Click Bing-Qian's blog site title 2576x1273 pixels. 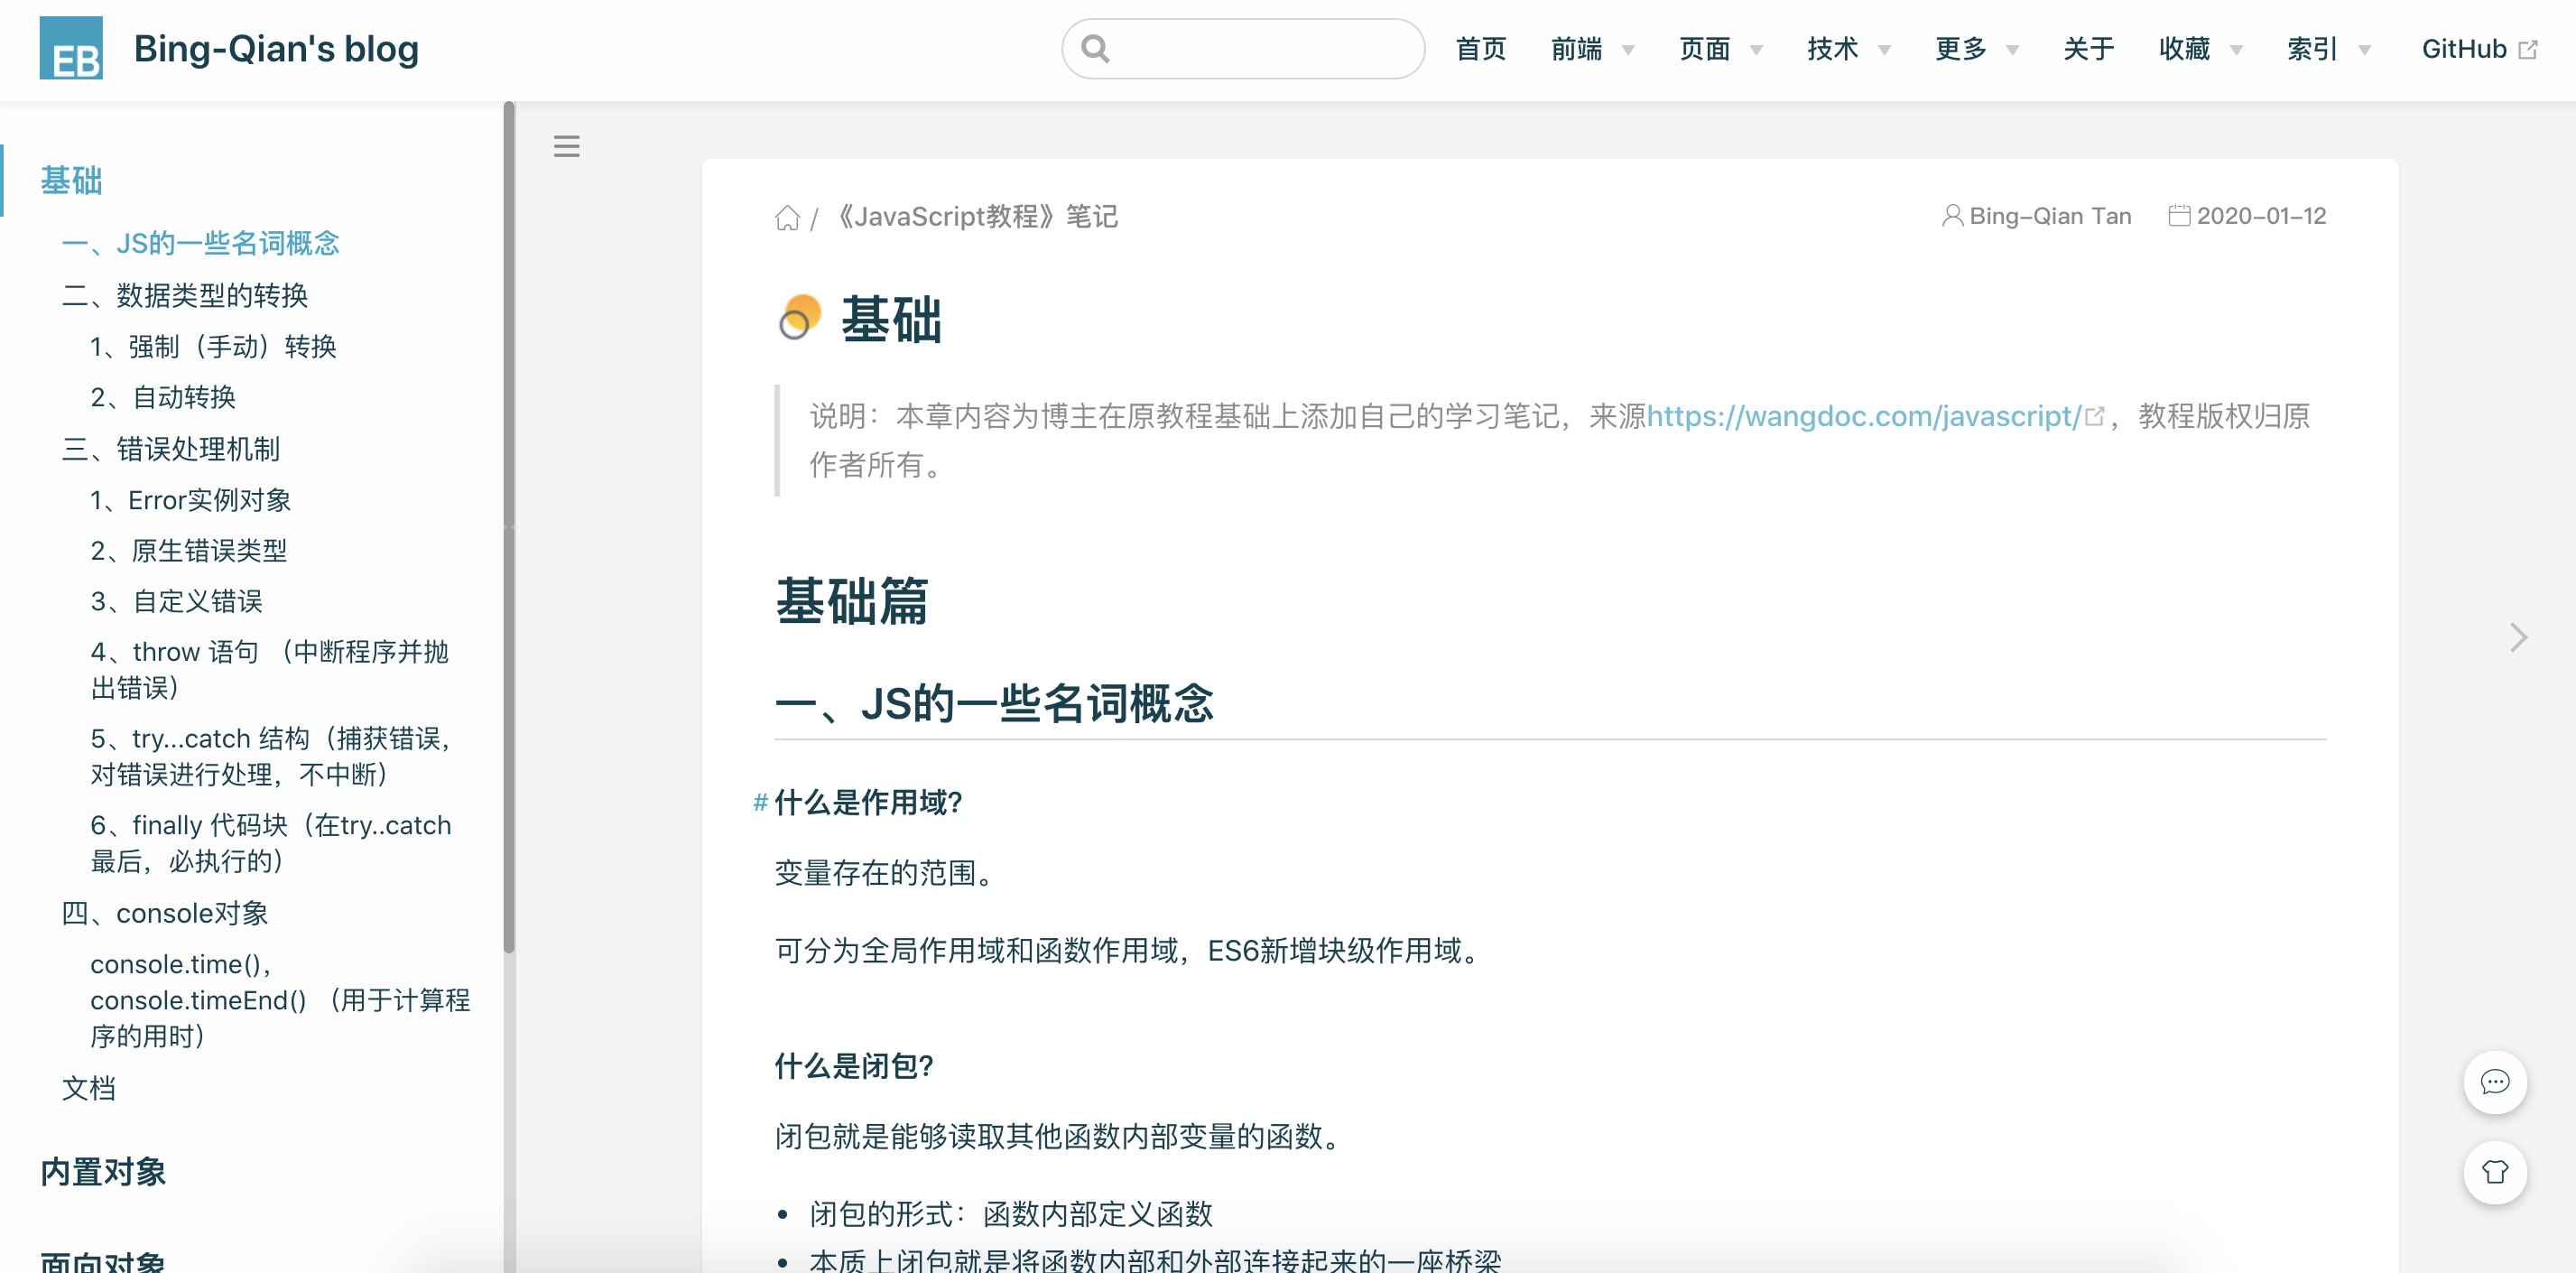276,48
